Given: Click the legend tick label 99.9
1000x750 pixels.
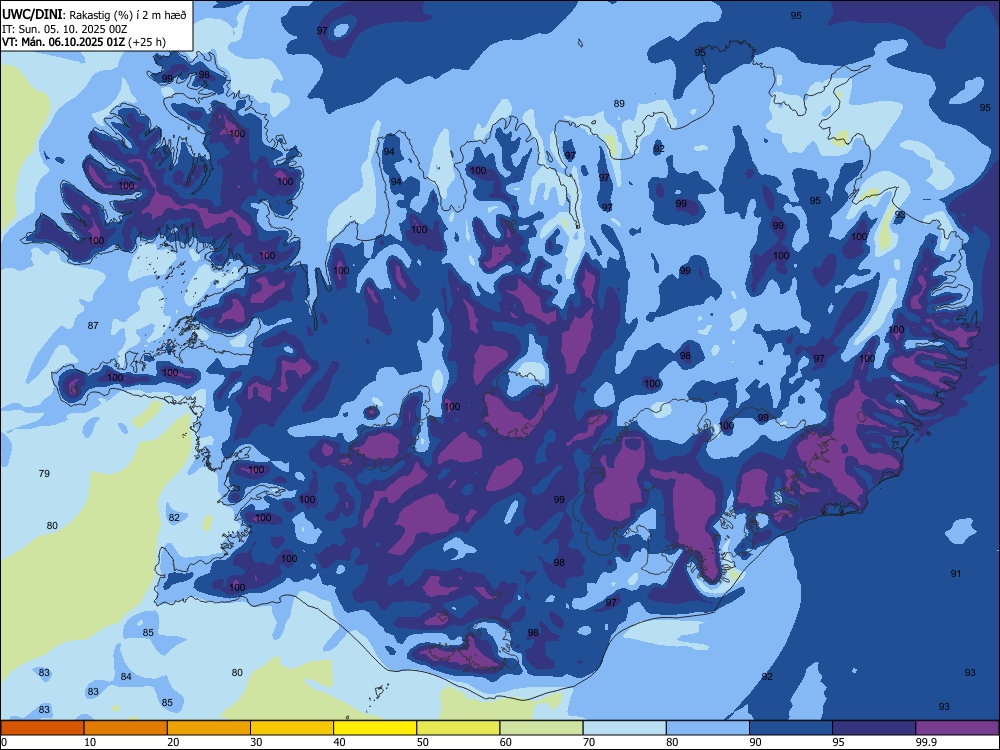Looking at the screenshot, I should [926, 742].
